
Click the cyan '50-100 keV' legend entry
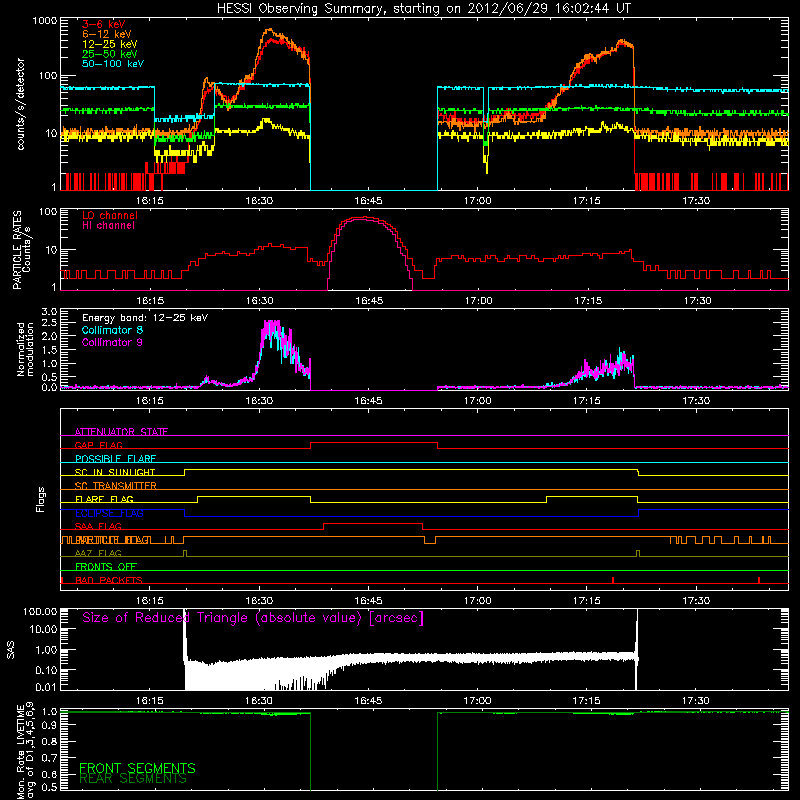[x=113, y=64]
